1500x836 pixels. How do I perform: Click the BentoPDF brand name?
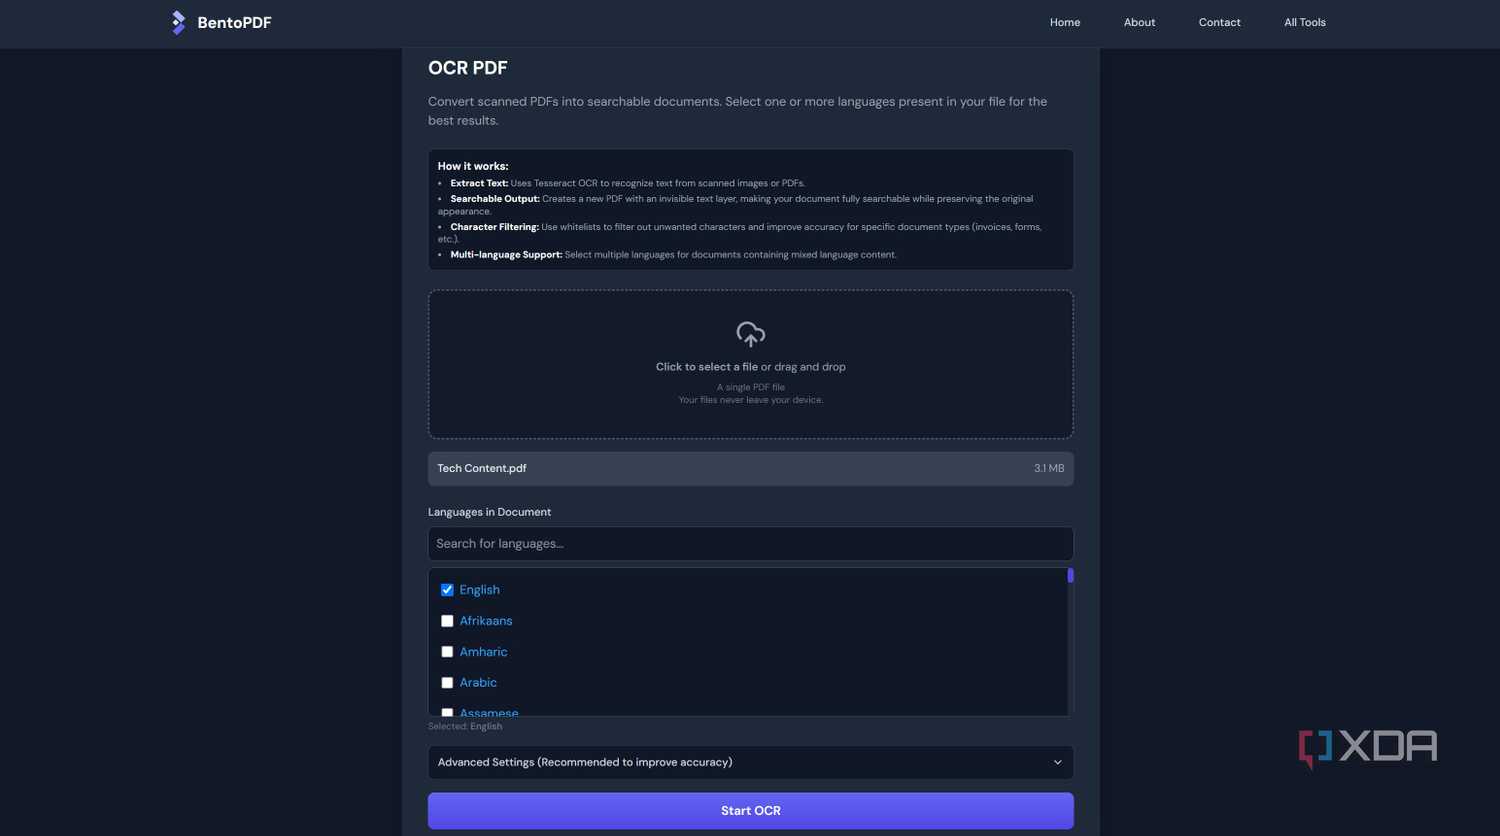[x=234, y=22]
